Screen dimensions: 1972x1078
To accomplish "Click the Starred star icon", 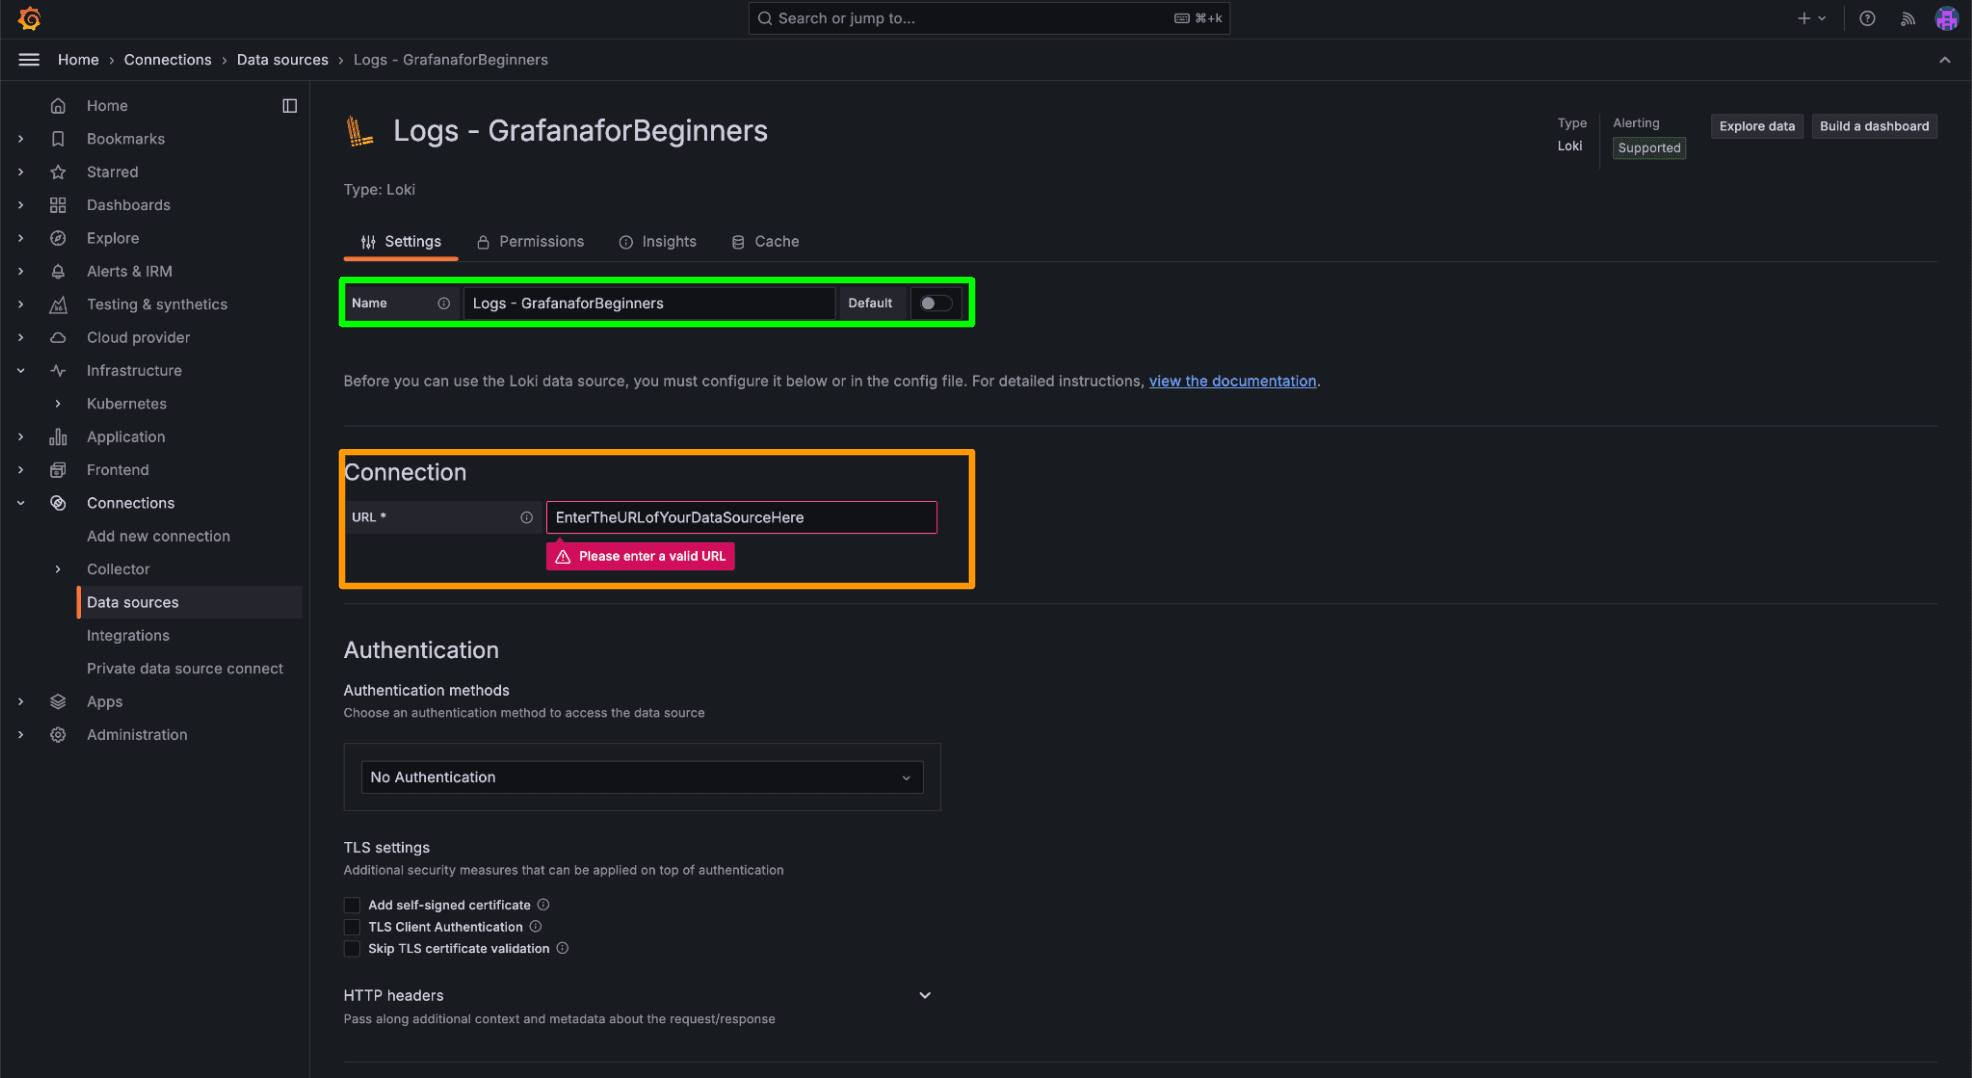I will 58,171.
